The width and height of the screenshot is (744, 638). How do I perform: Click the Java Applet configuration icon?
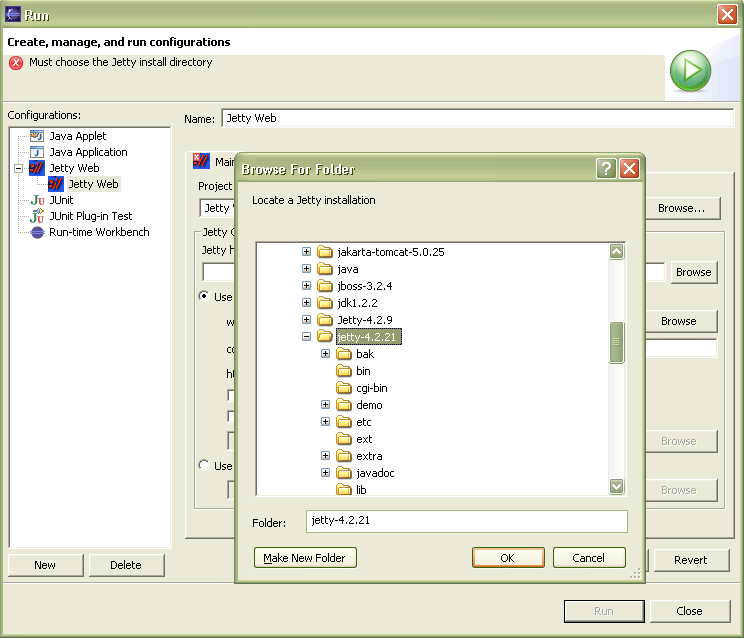[37, 136]
